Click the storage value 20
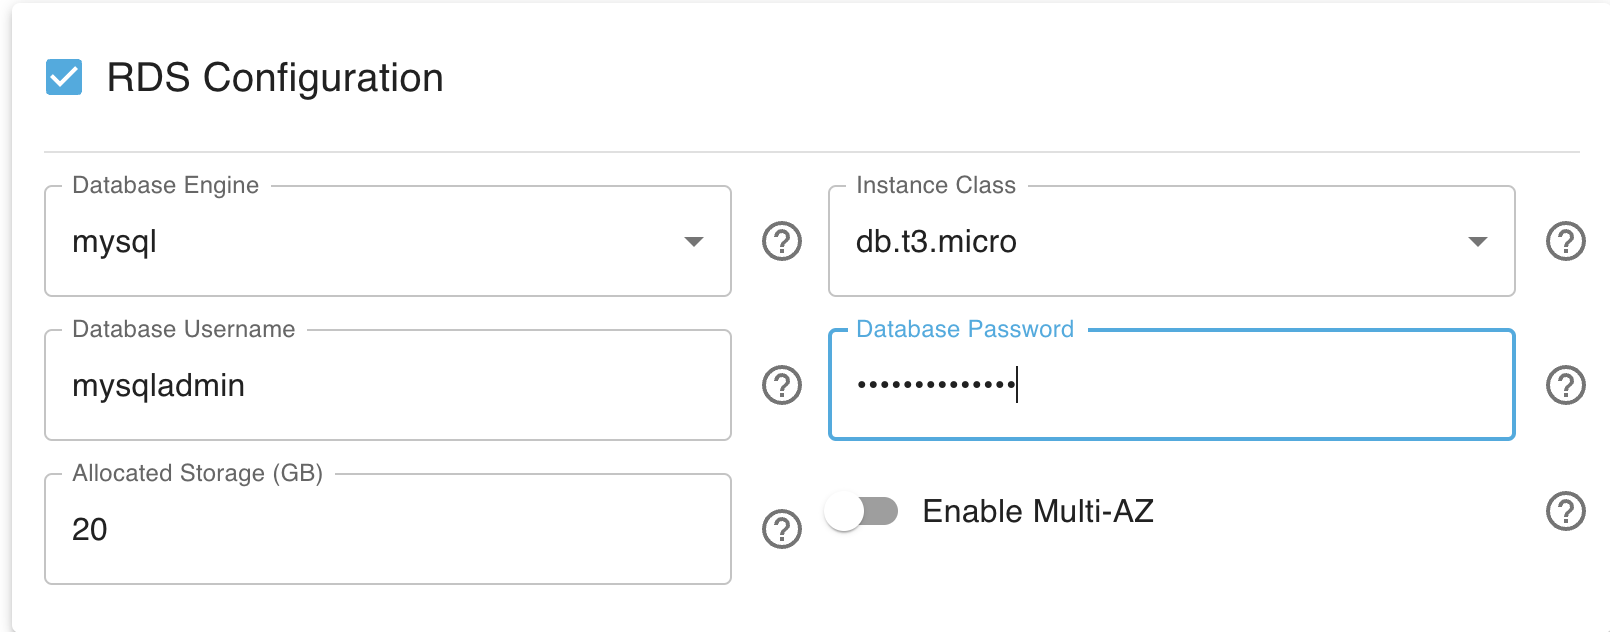Image resolution: width=1610 pixels, height=632 pixels. pos(90,529)
